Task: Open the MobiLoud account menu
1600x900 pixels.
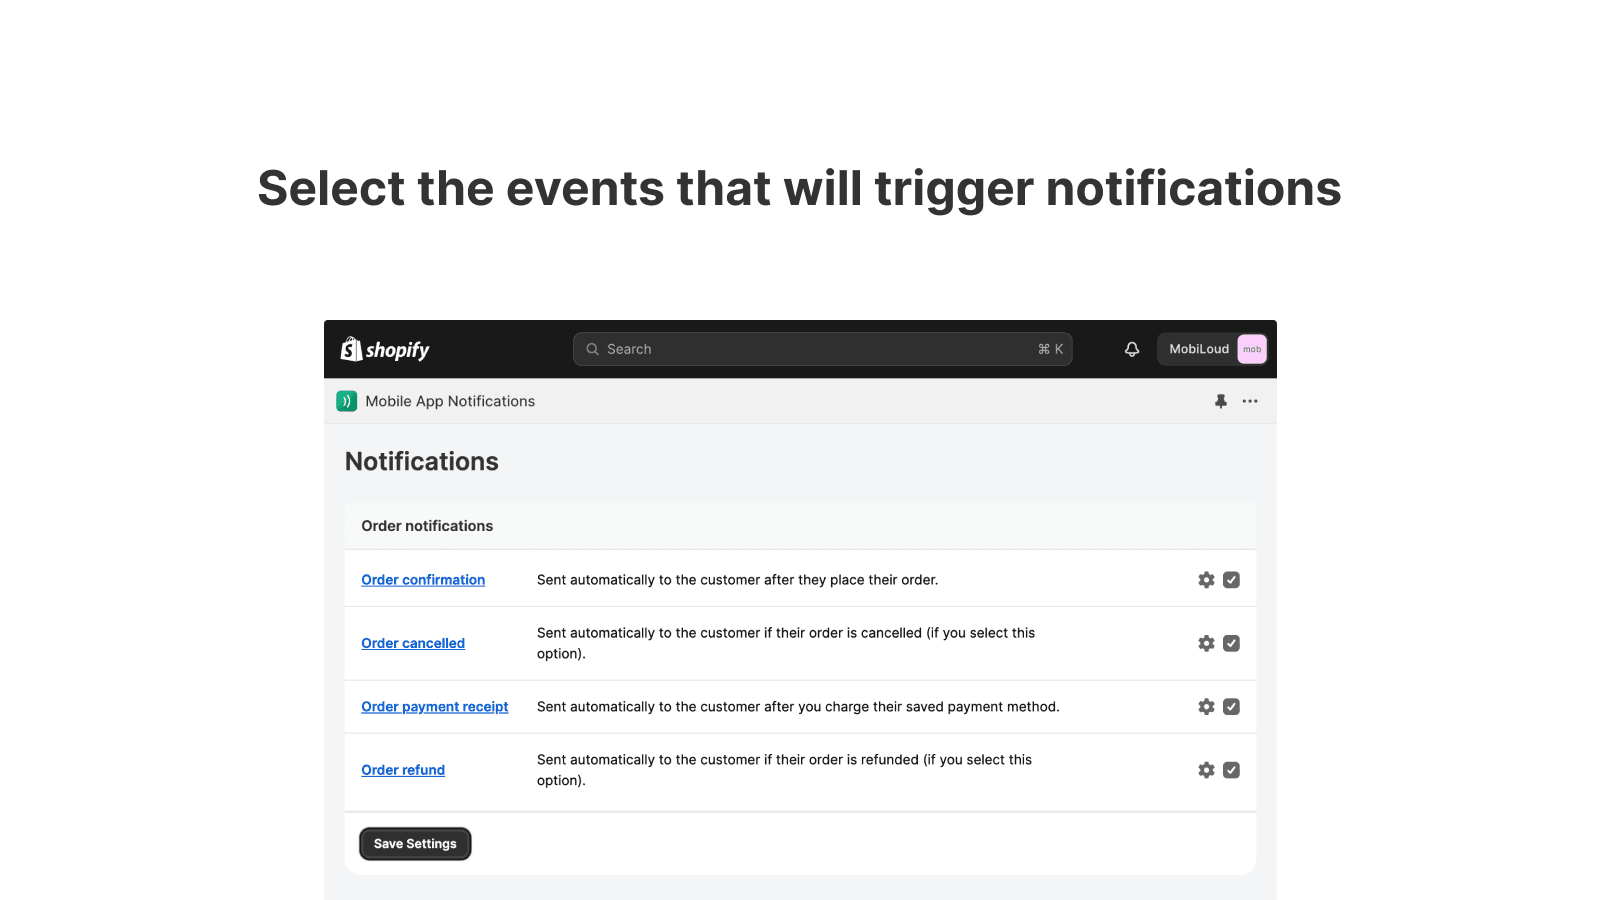Action: (1199, 349)
